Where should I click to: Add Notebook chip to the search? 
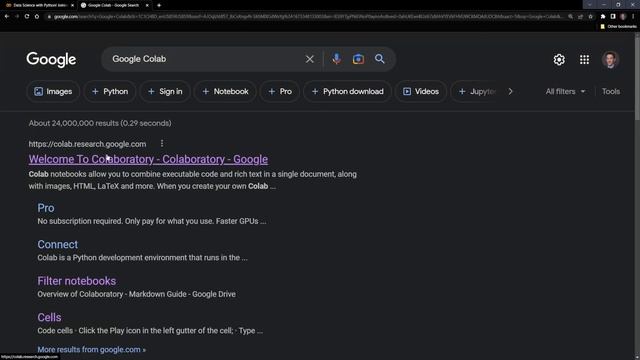coord(225,91)
